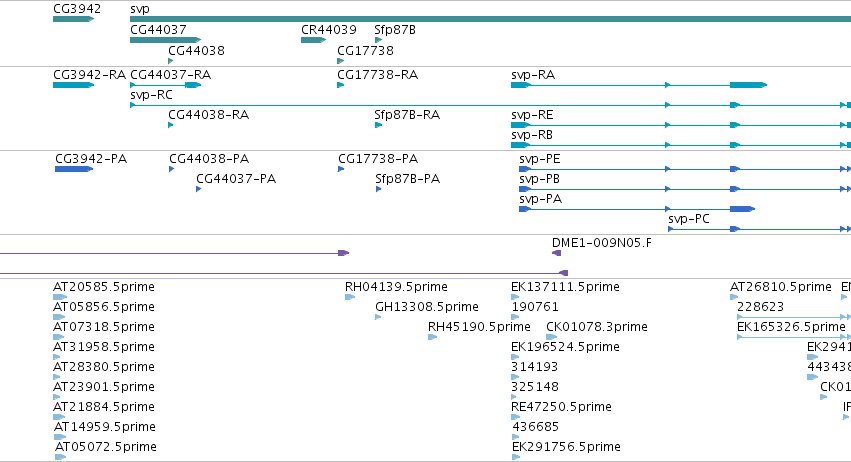Click protein CG44038-PA
Image resolution: width=851 pixels, height=462 pixels.
point(209,159)
